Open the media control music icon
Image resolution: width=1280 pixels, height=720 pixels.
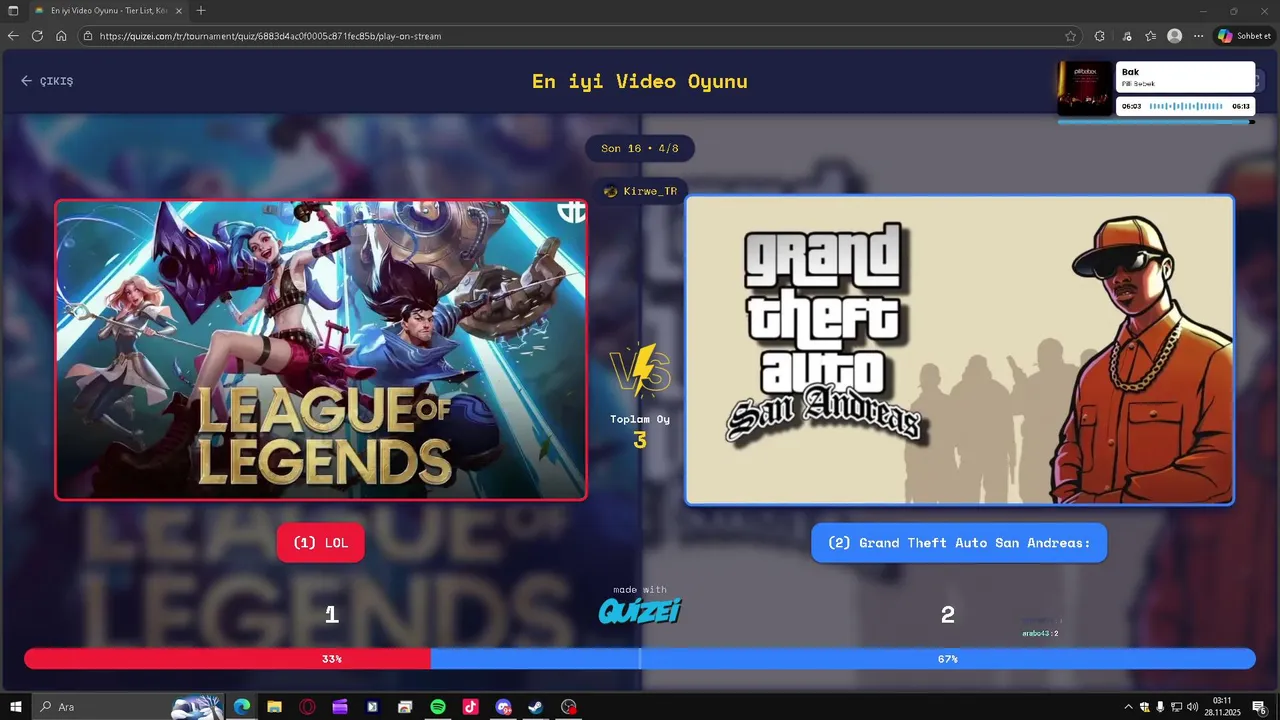1127,36
